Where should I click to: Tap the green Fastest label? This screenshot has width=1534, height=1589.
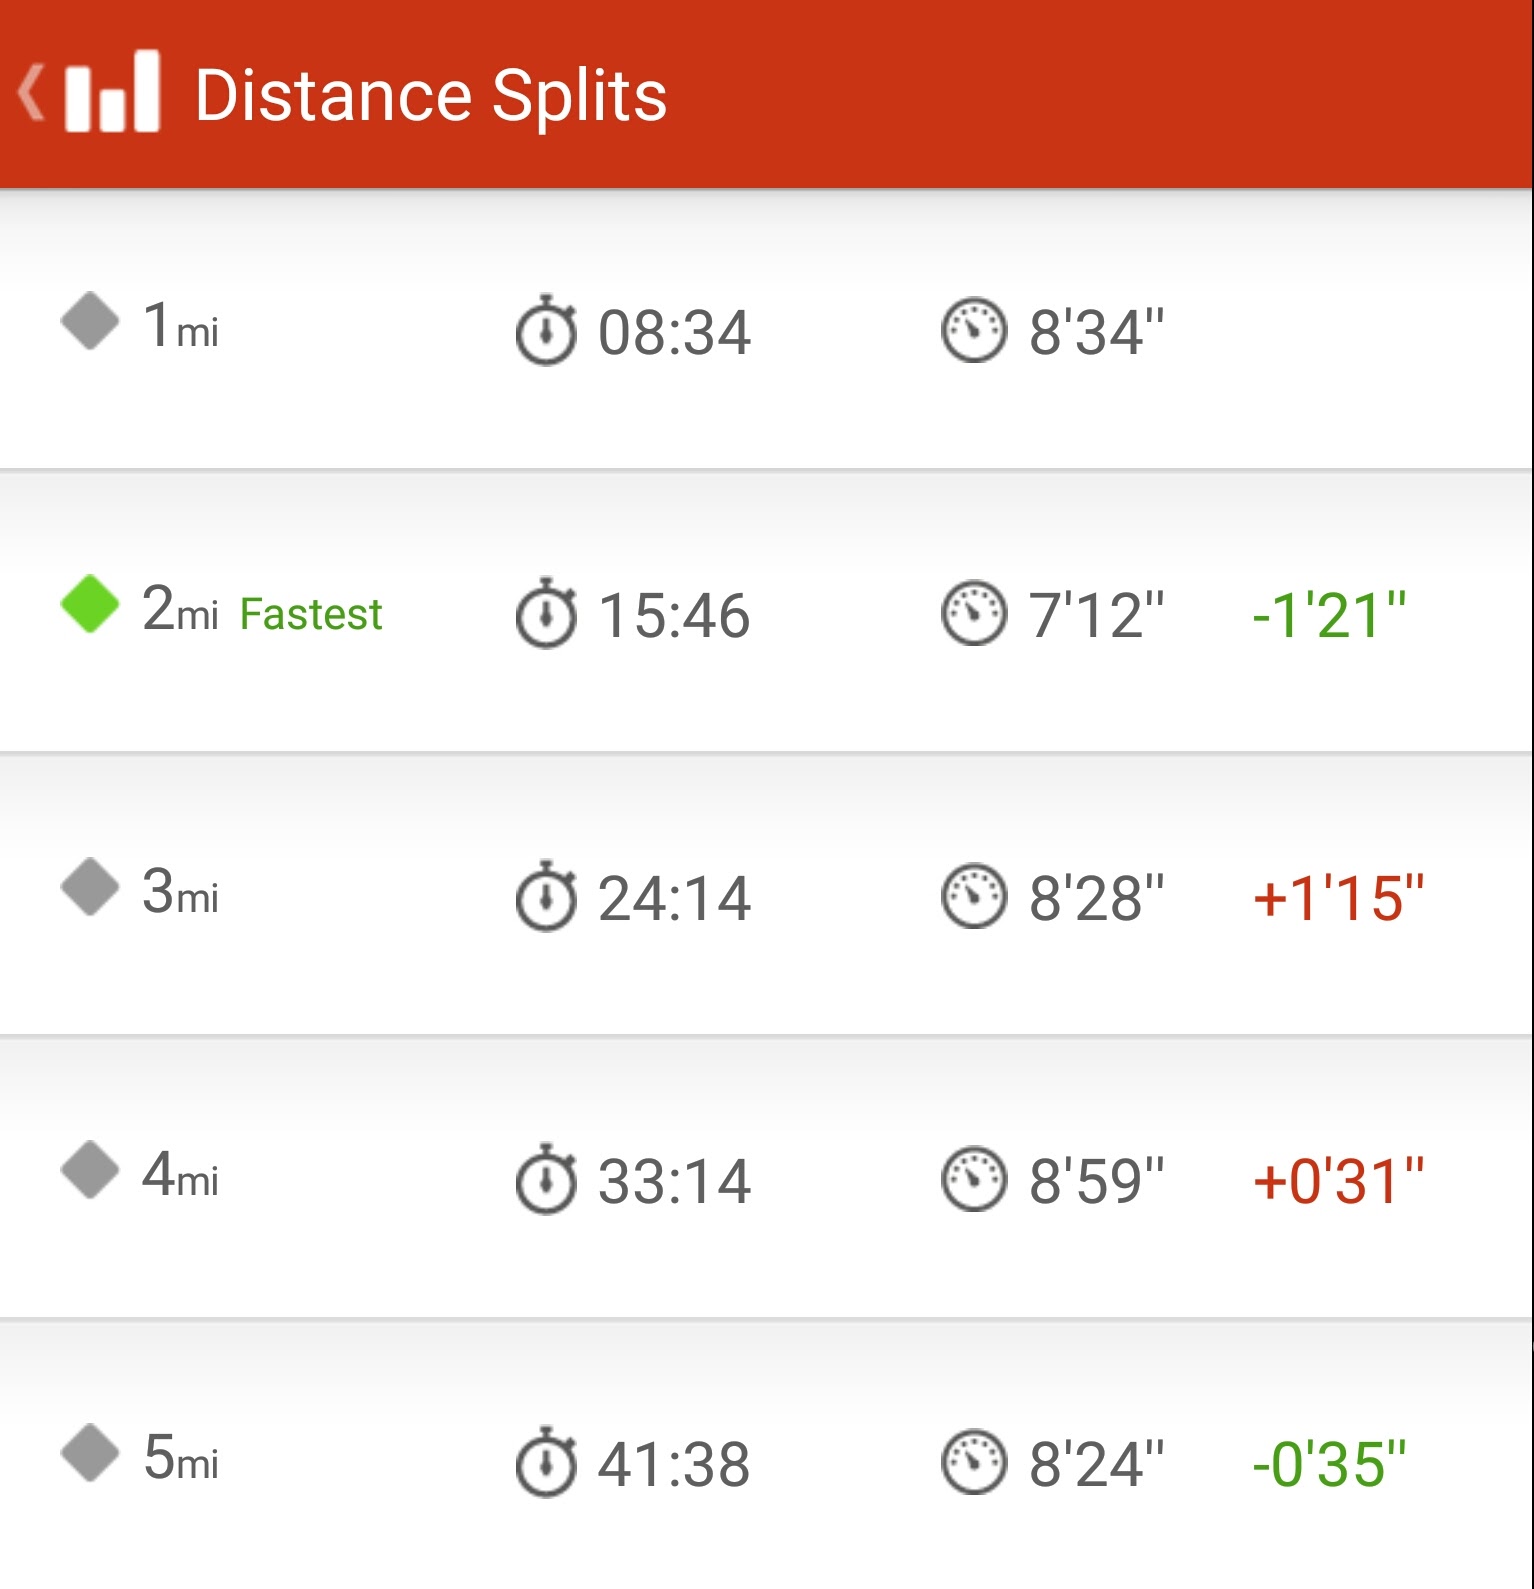(311, 614)
